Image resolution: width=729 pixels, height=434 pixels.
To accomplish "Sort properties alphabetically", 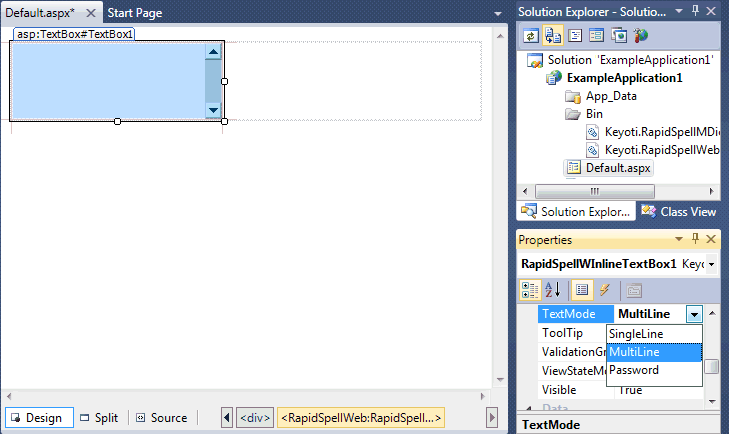I will (x=551, y=290).
